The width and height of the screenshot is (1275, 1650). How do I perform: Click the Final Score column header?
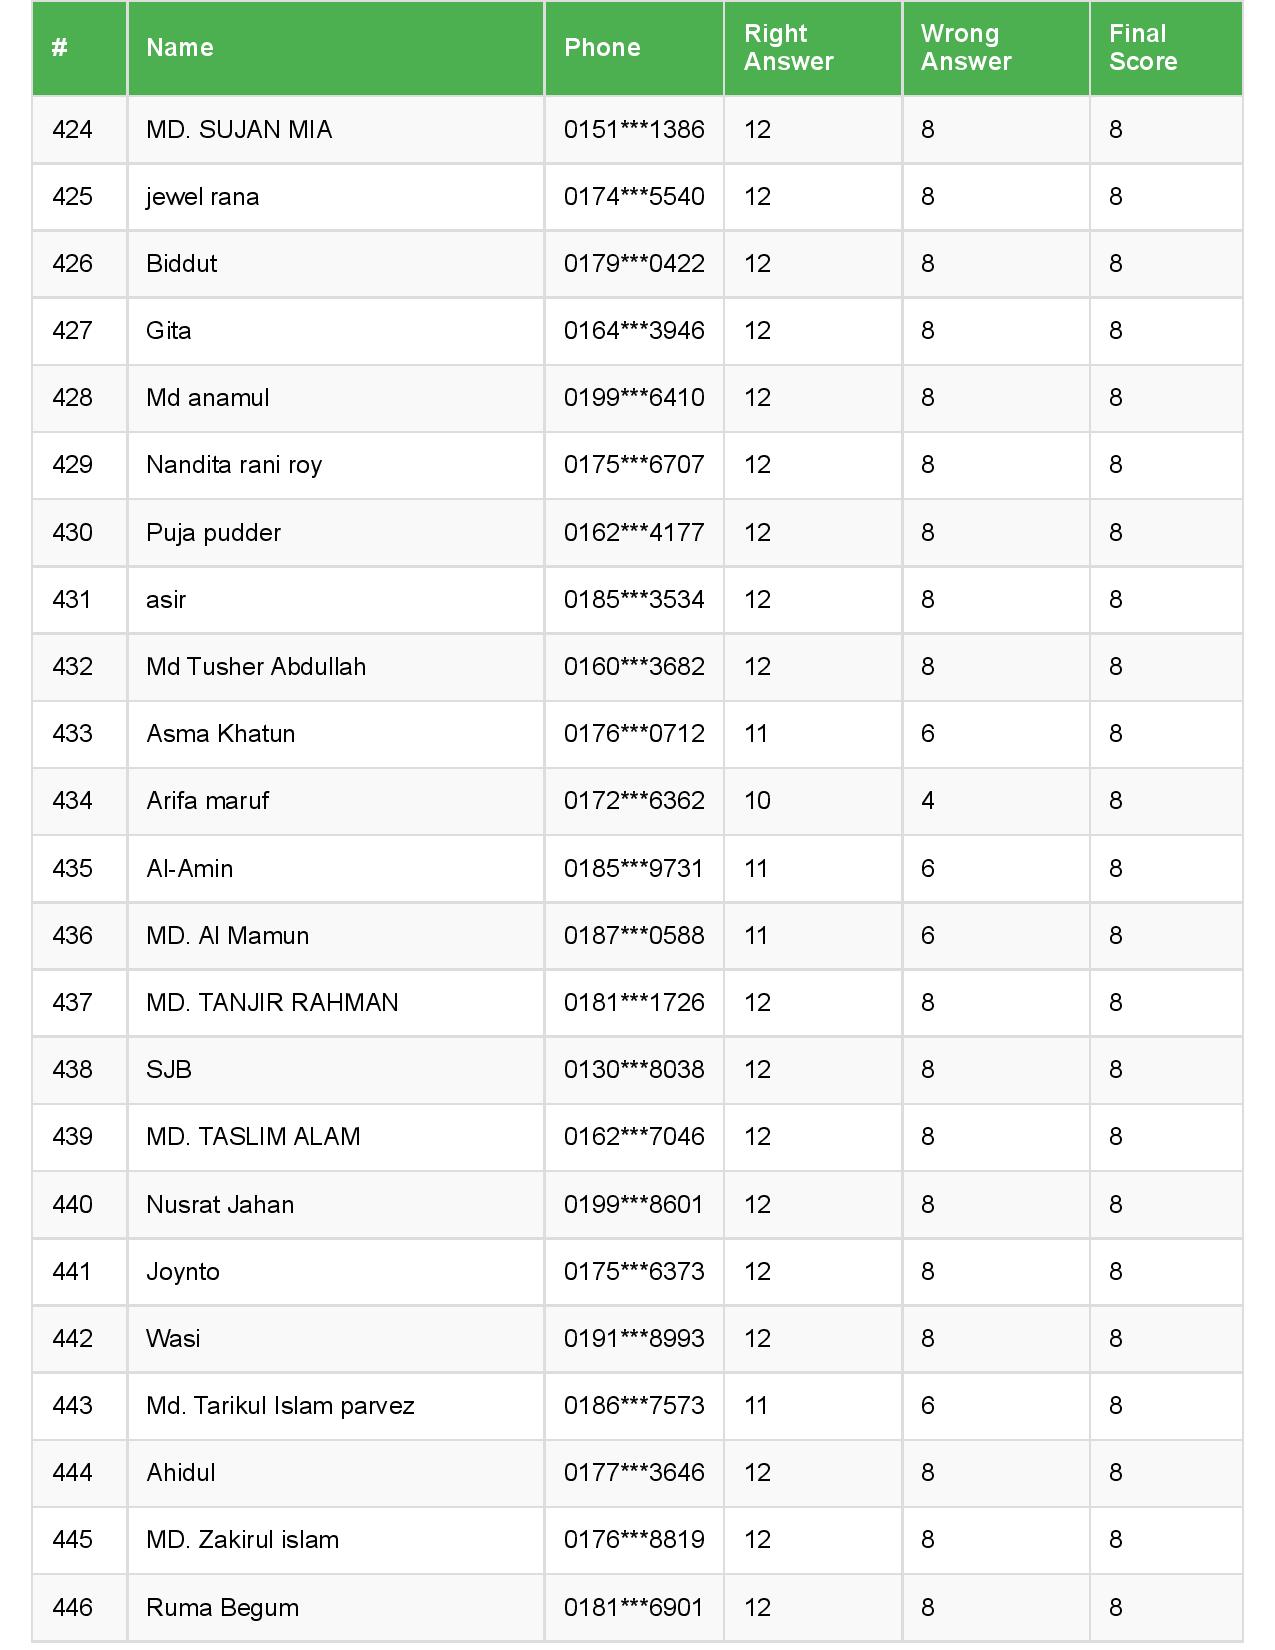coord(1142,48)
